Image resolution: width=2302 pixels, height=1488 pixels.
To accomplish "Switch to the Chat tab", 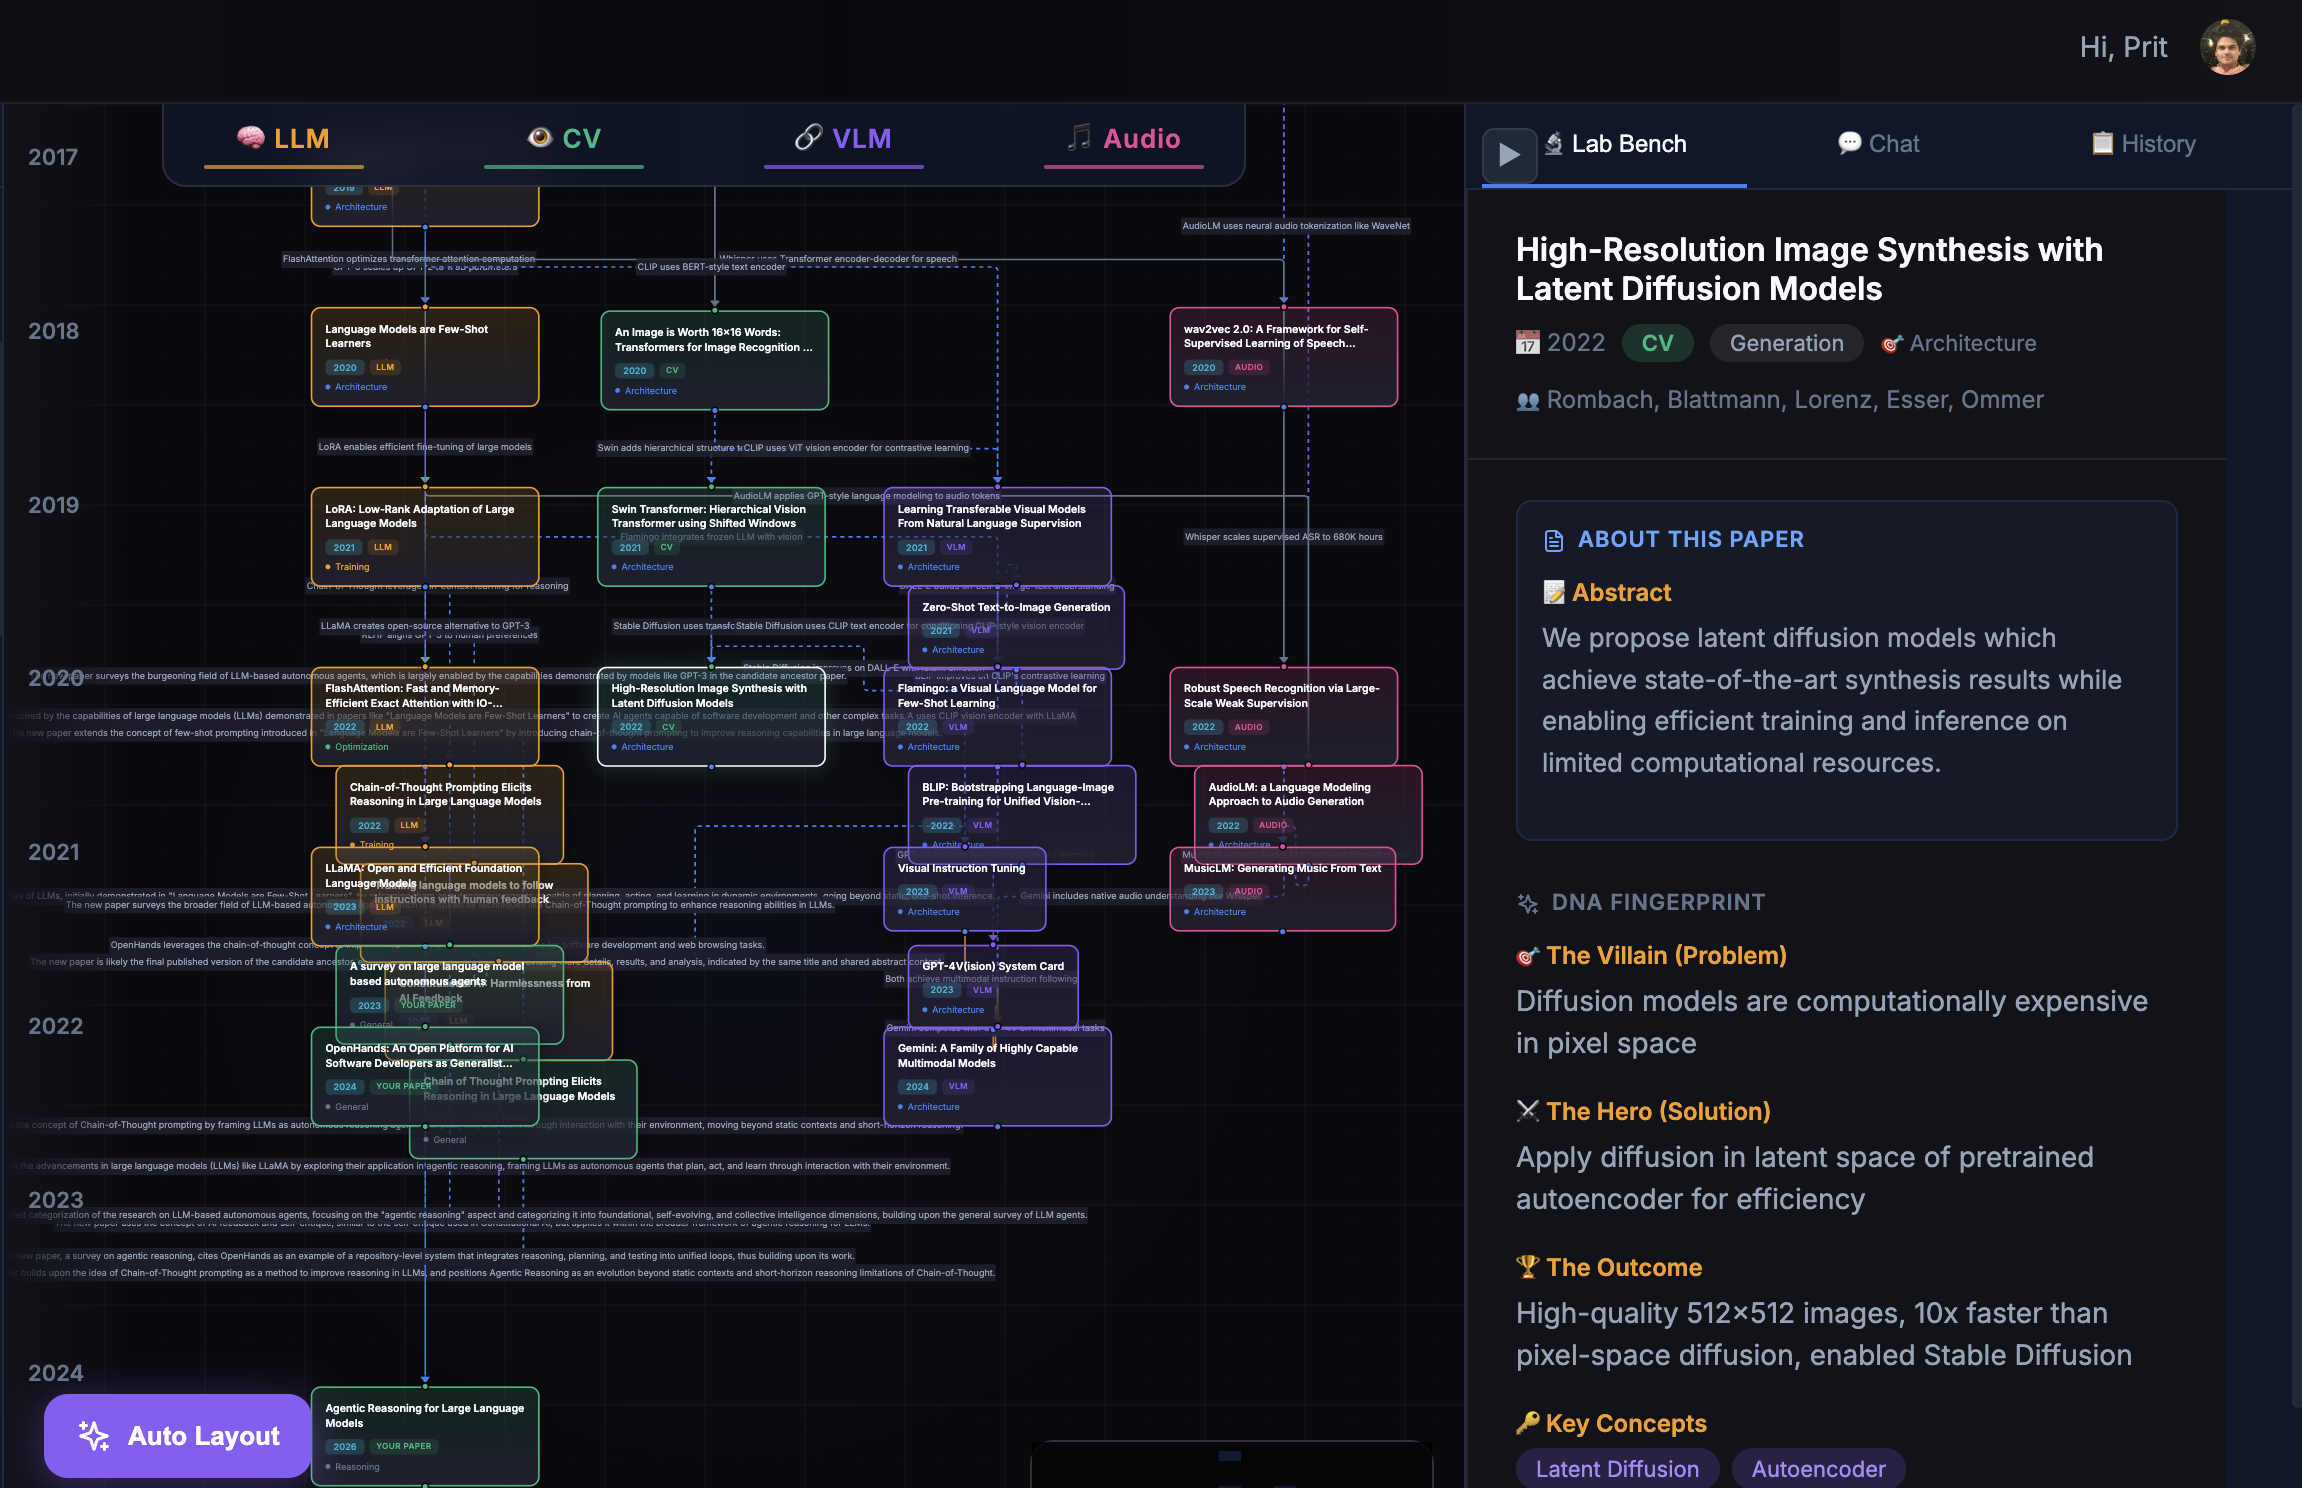I will (x=1879, y=144).
